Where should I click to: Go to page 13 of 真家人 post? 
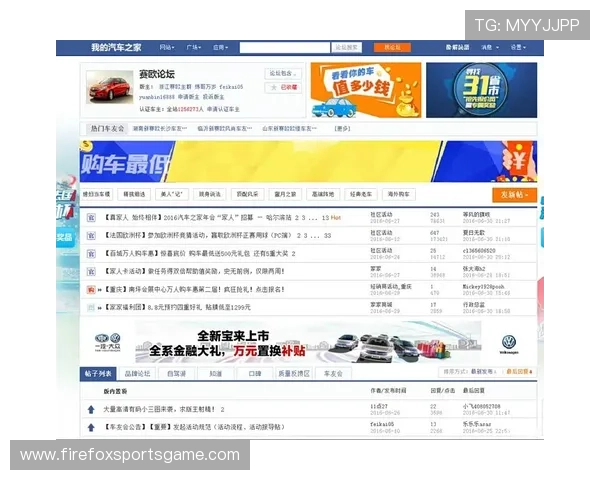tap(325, 218)
